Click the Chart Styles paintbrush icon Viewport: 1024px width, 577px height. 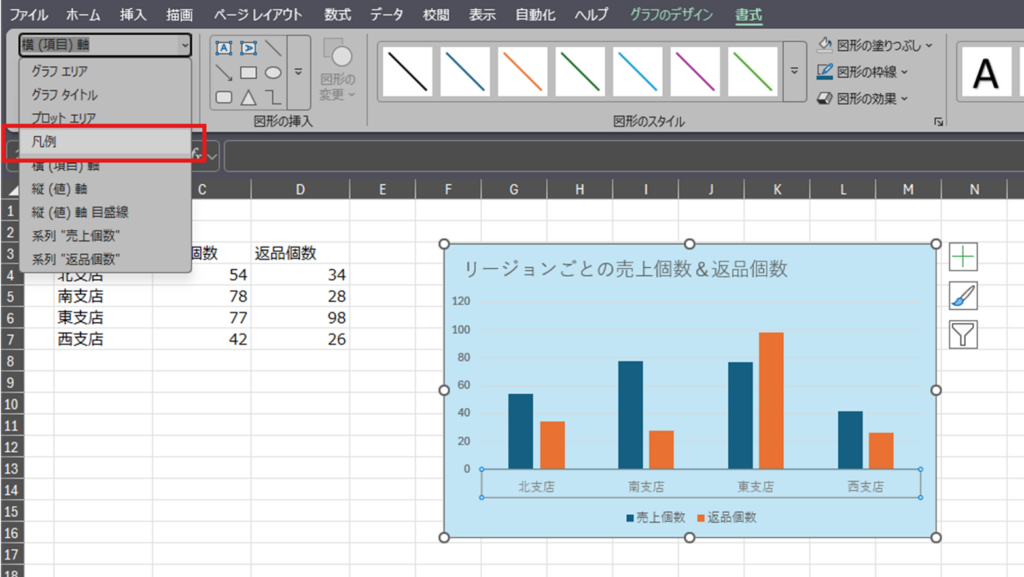click(x=963, y=296)
